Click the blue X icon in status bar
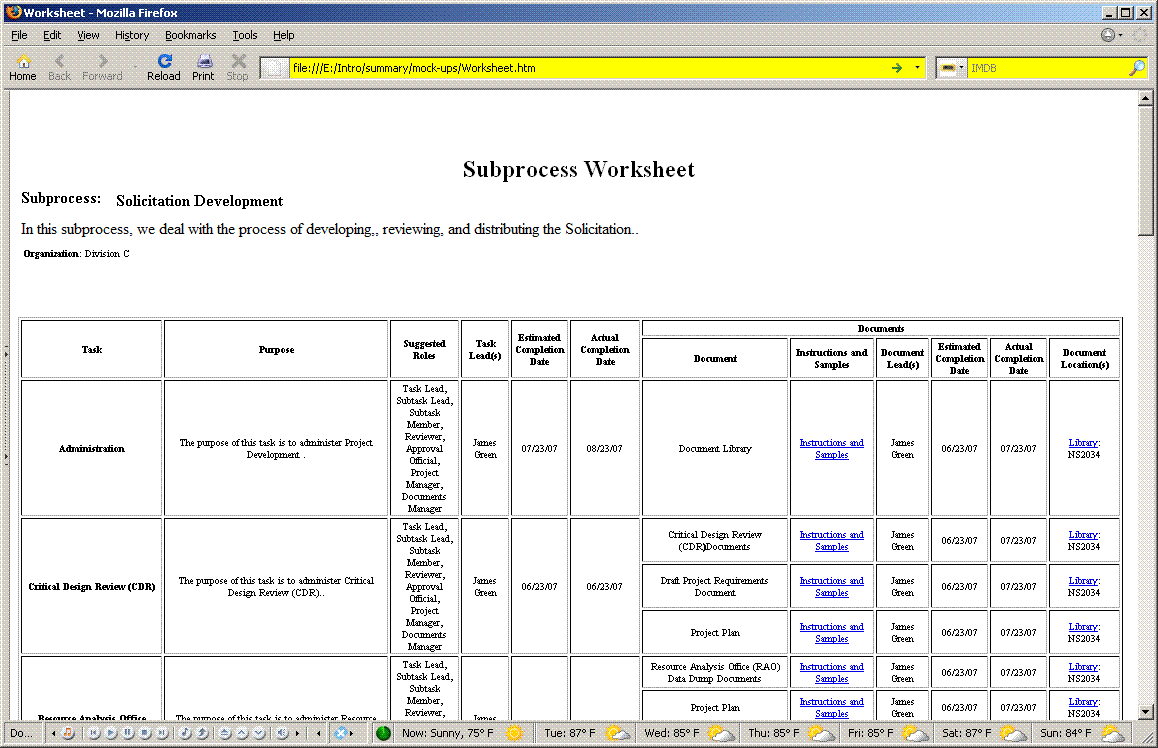Screen dimensions: 1158x748 coord(340,733)
